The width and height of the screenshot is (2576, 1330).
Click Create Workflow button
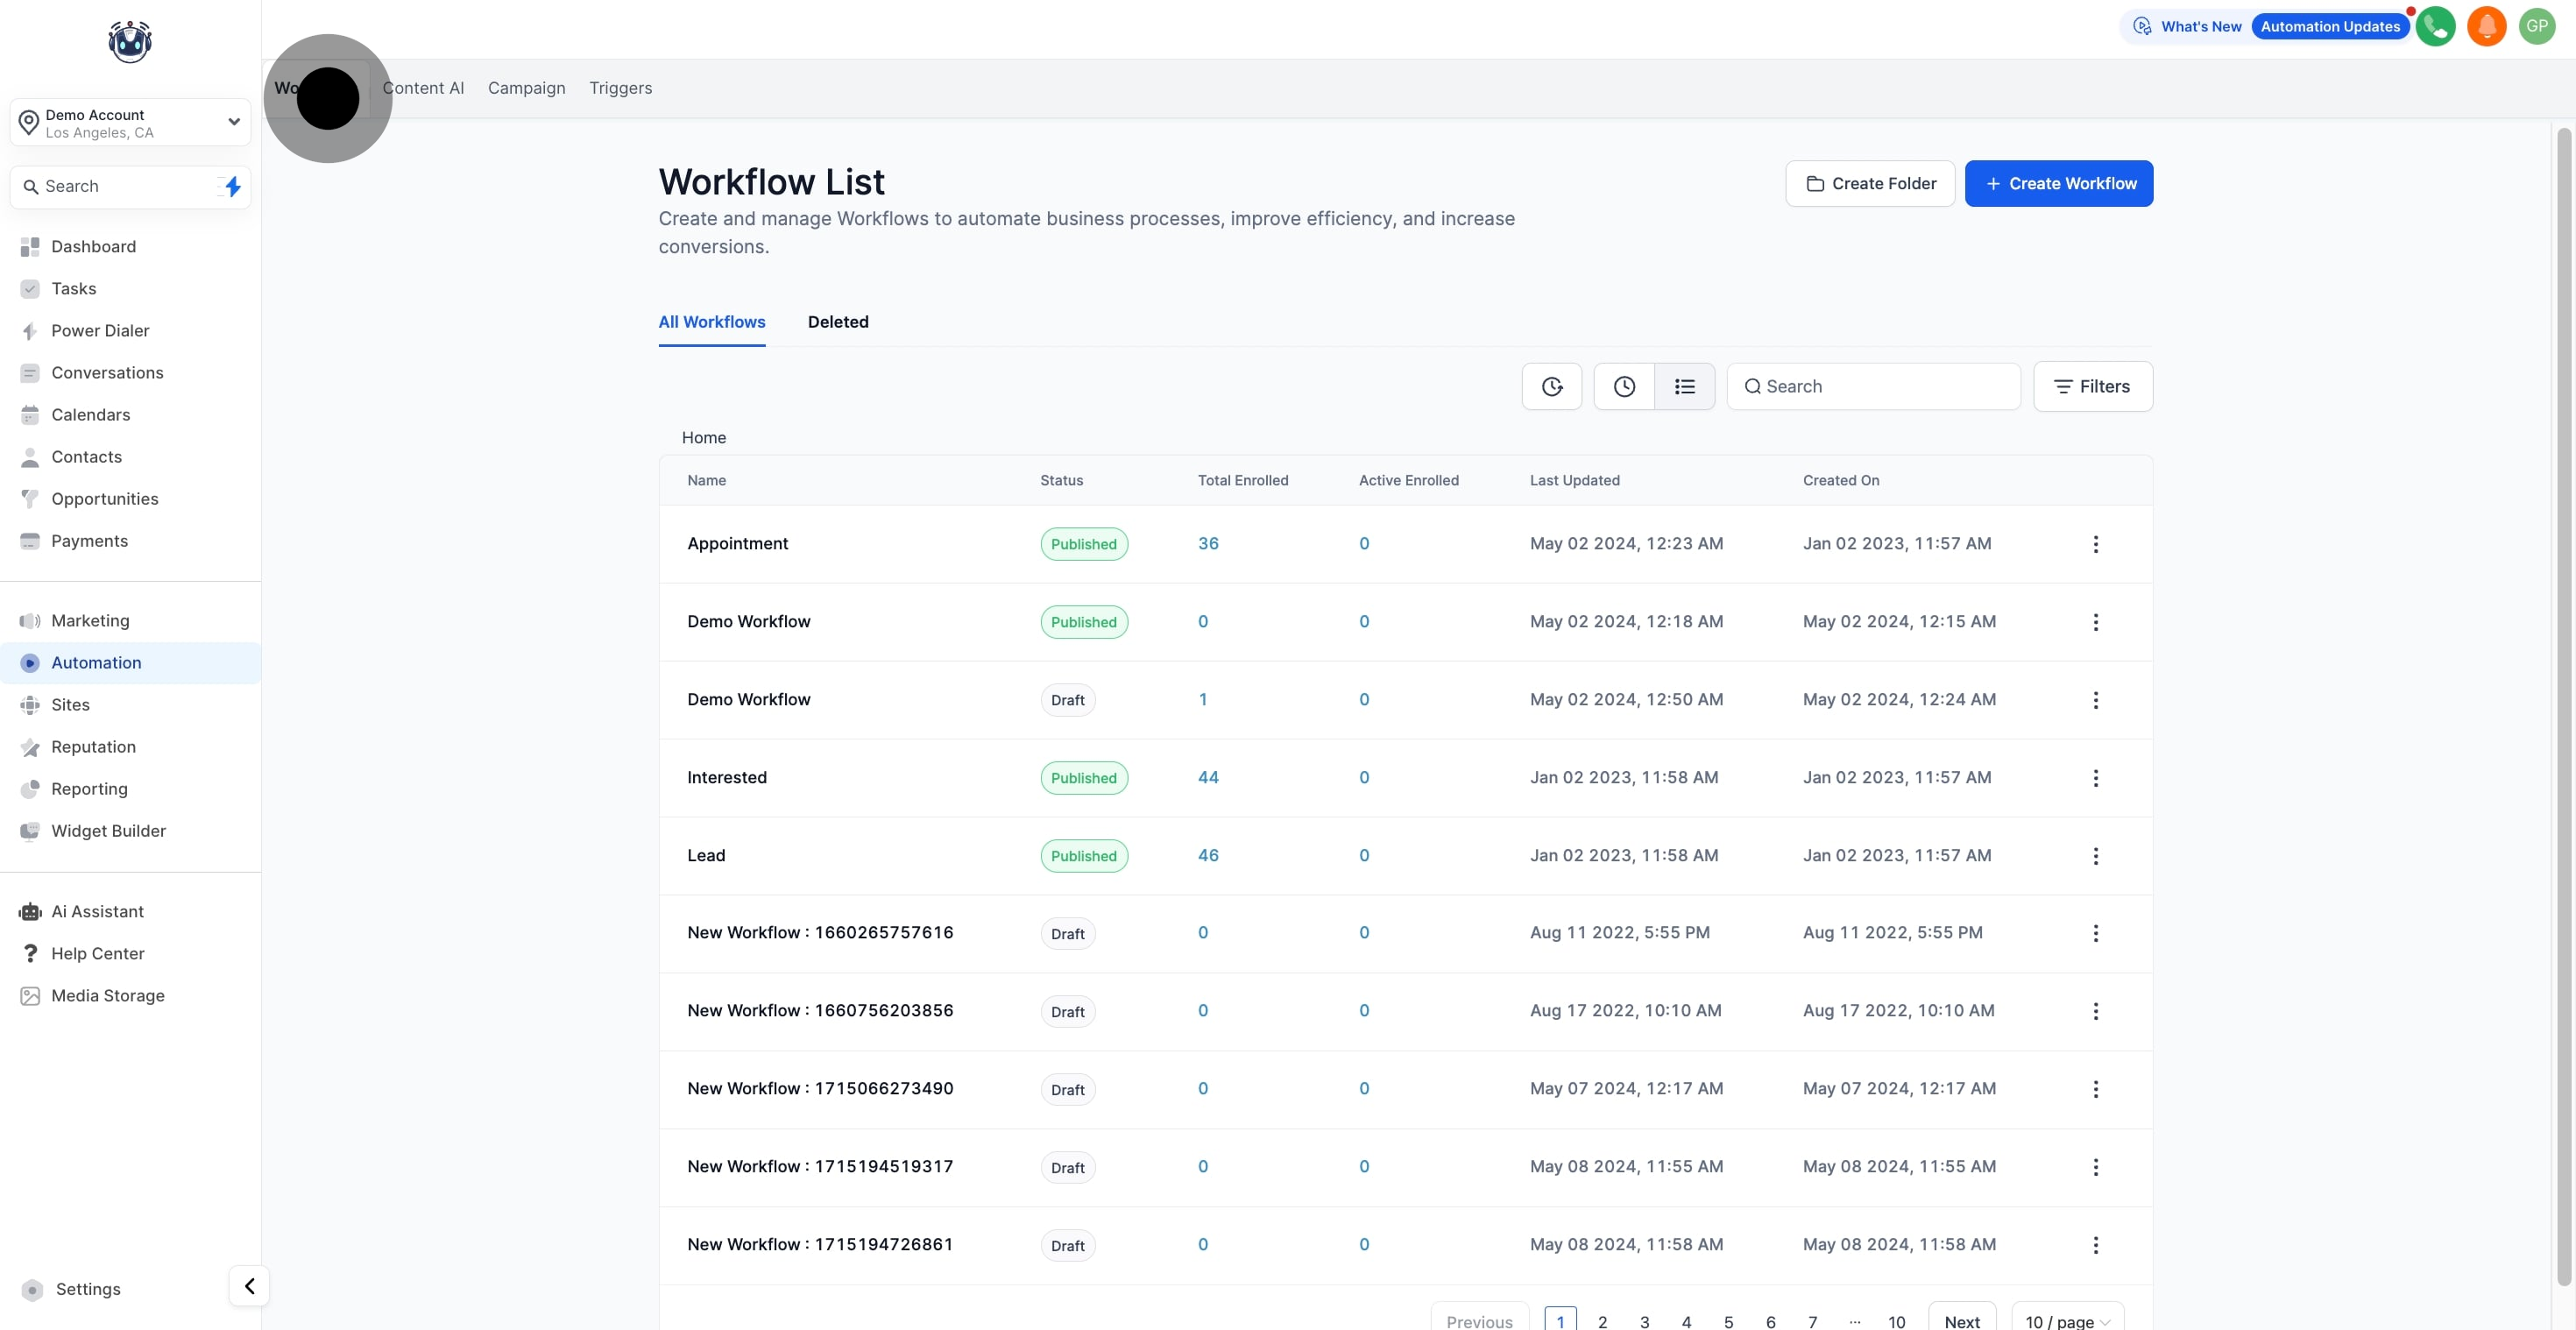click(x=2059, y=184)
